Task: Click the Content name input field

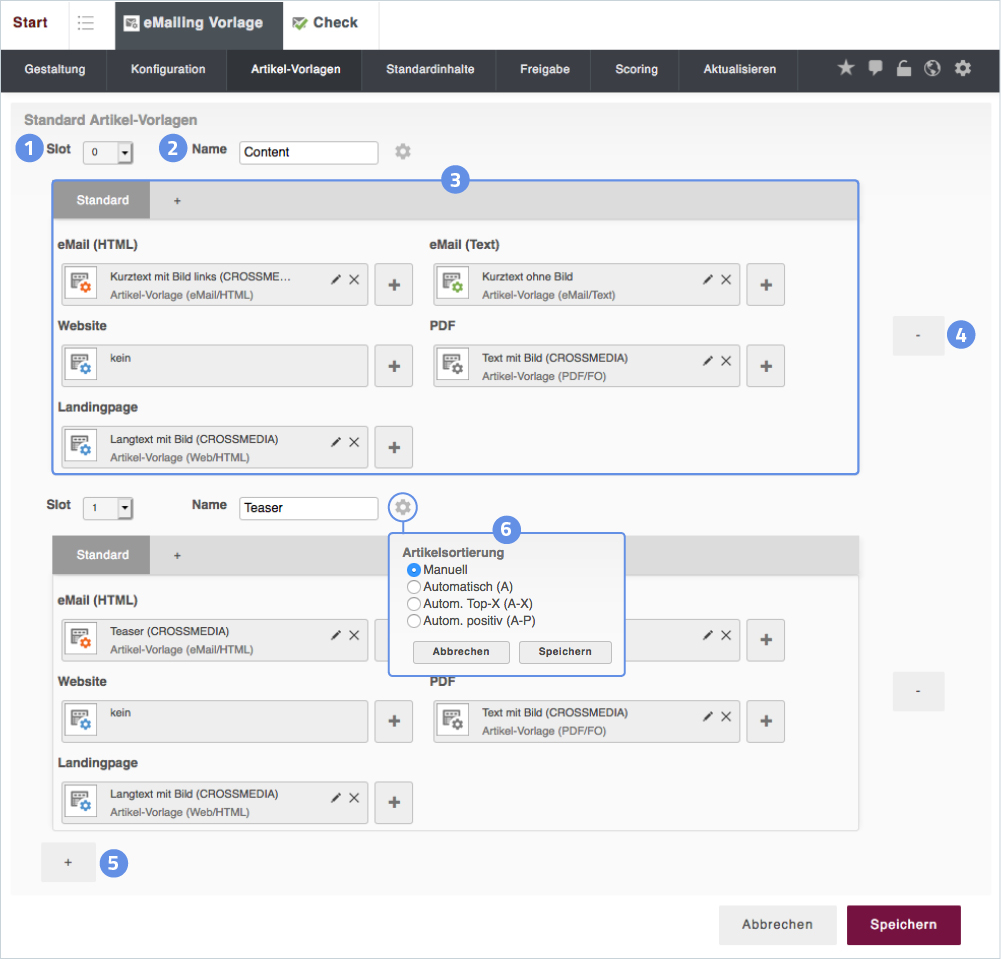Action: pyautogui.click(x=309, y=152)
